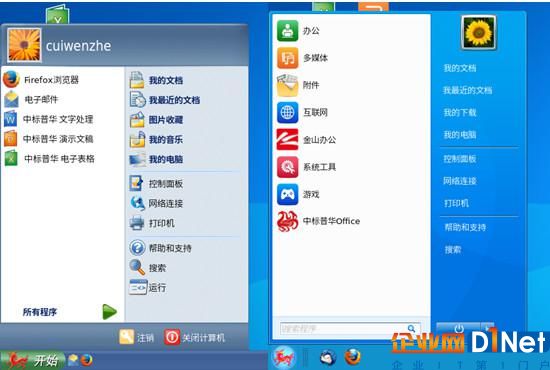This screenshot has height=370, width=550.
Task: Select 控制面板 in the left start menu
Action: point(156,184)
